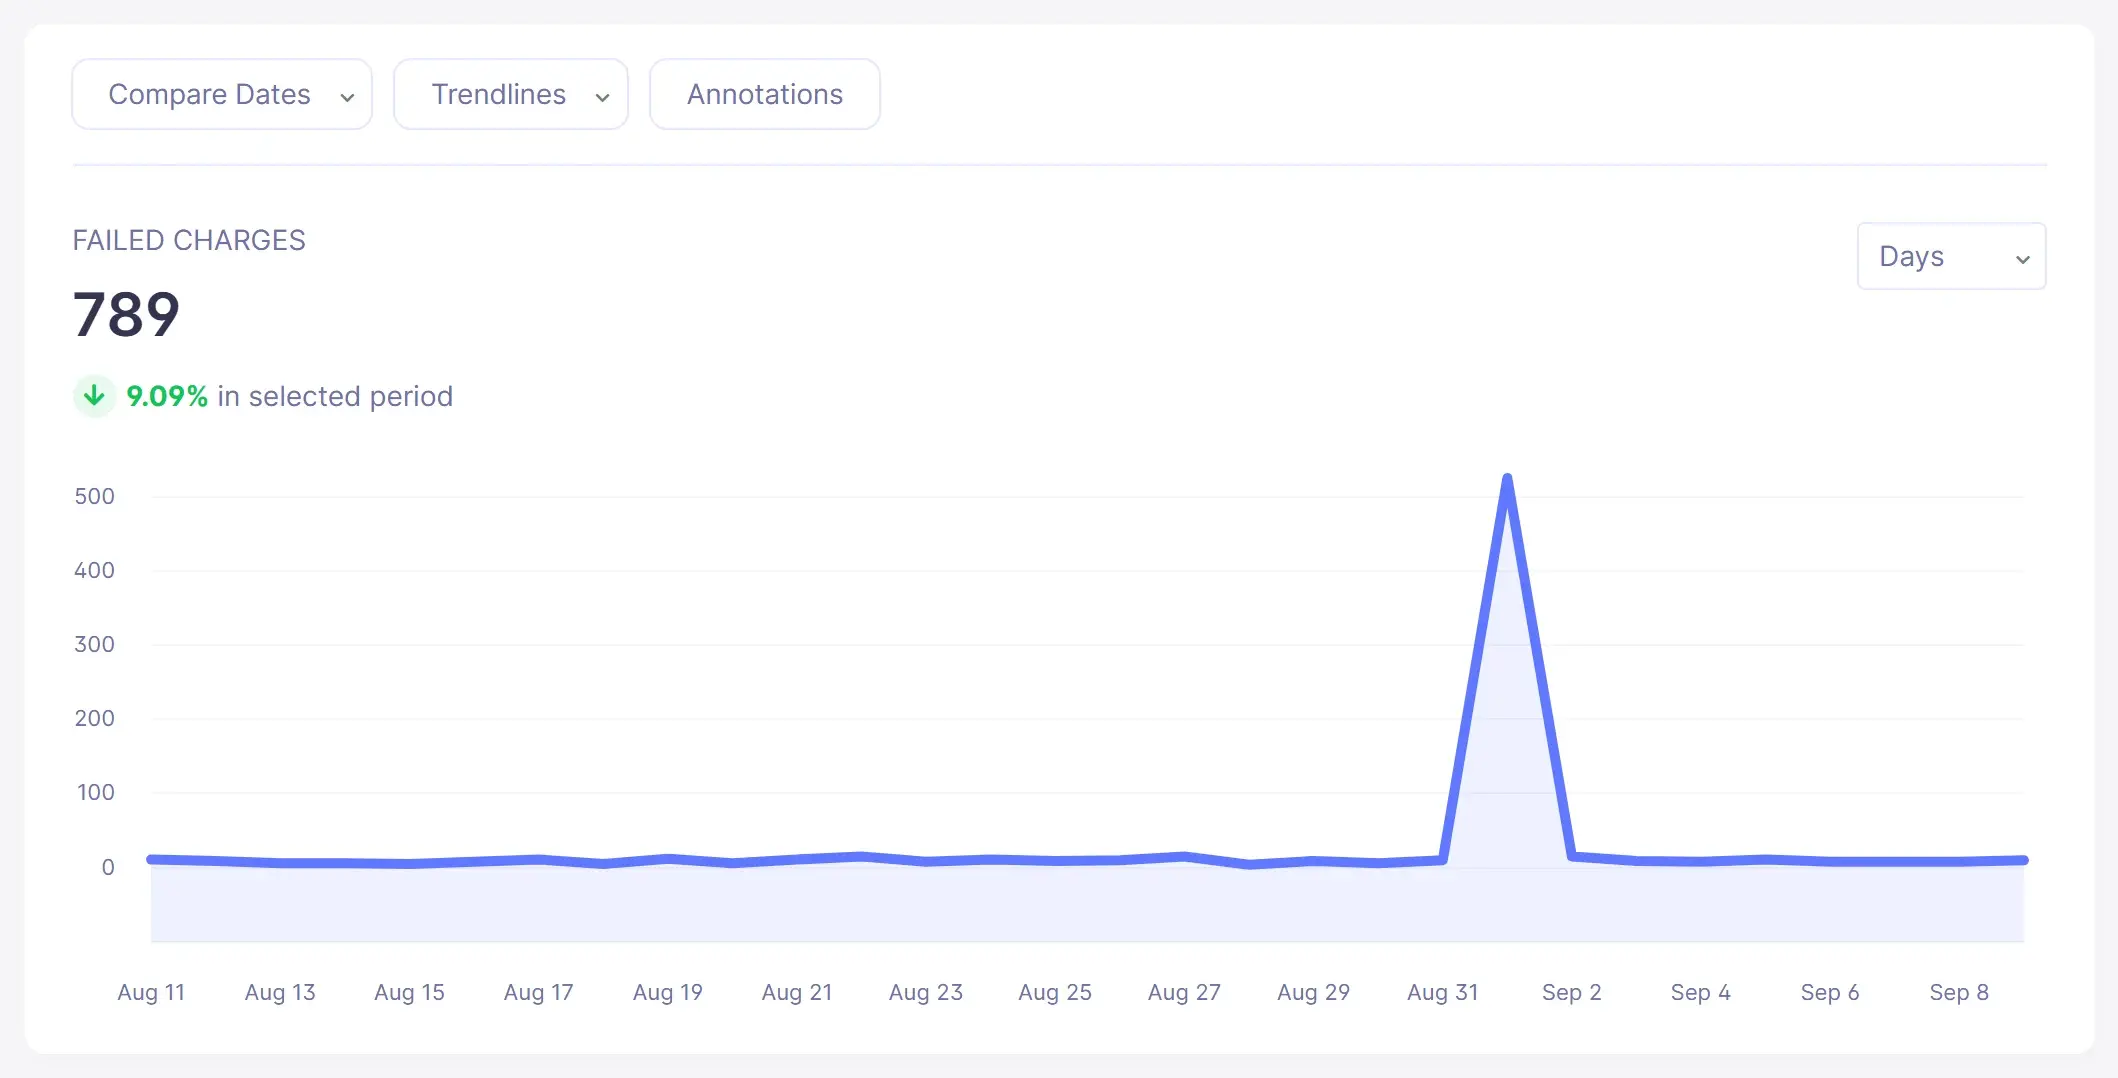Screen dimensions: 2118x1078
Task: Expand the Trendlines dropdown
Action: (511, 94)
